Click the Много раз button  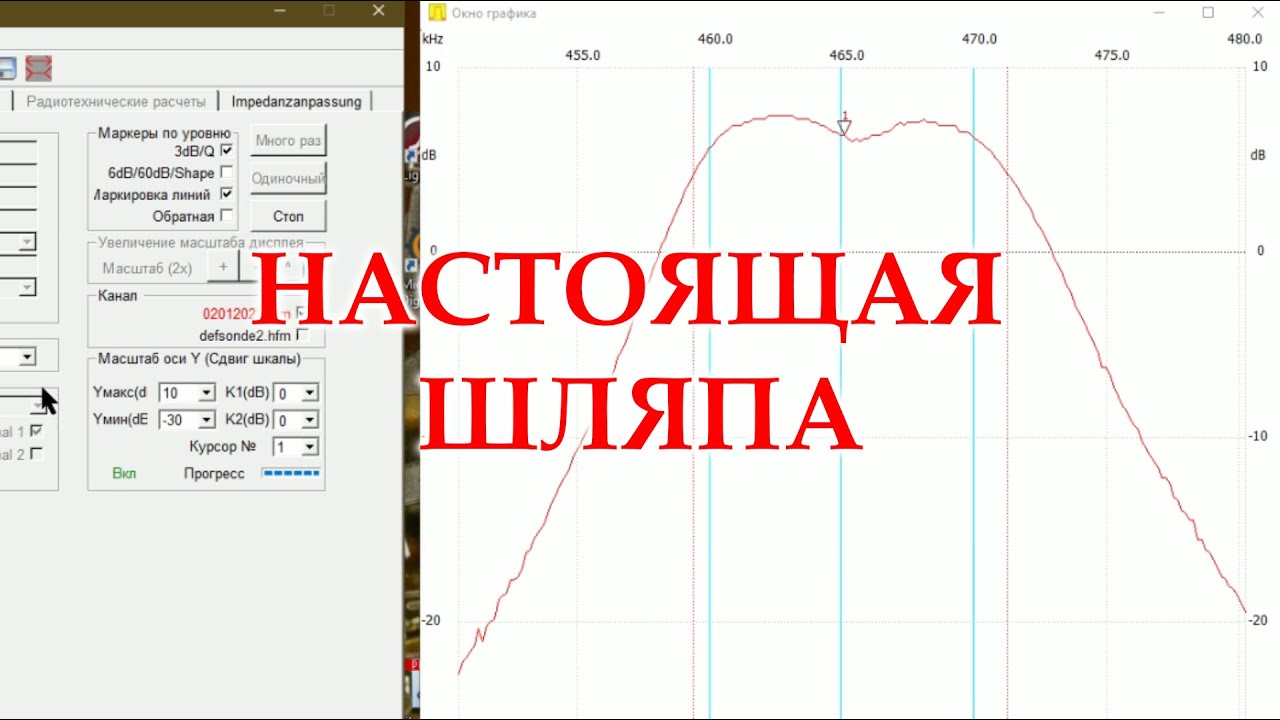point(288,141)
